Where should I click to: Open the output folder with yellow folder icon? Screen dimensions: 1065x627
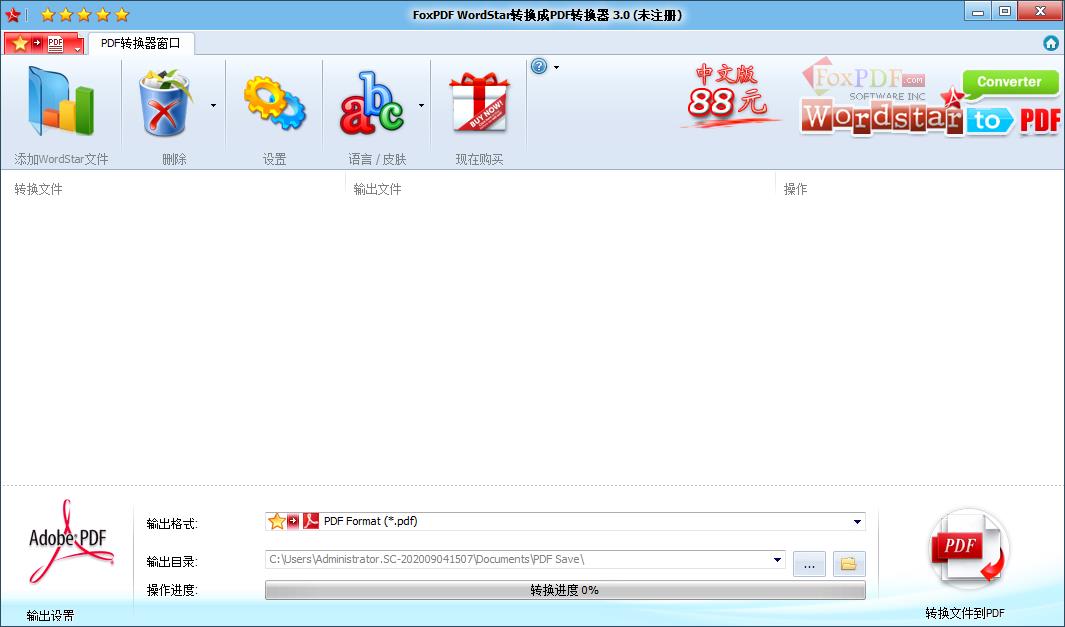[848, 564]
